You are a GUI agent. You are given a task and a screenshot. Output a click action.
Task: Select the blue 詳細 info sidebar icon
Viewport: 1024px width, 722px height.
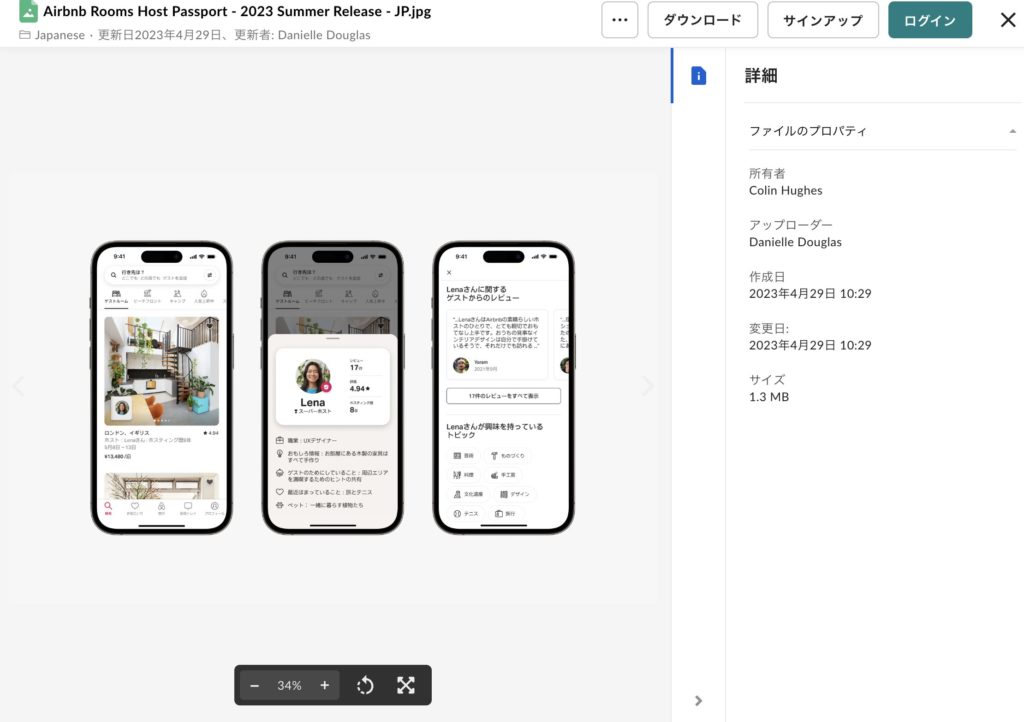(x=698, y=76)
